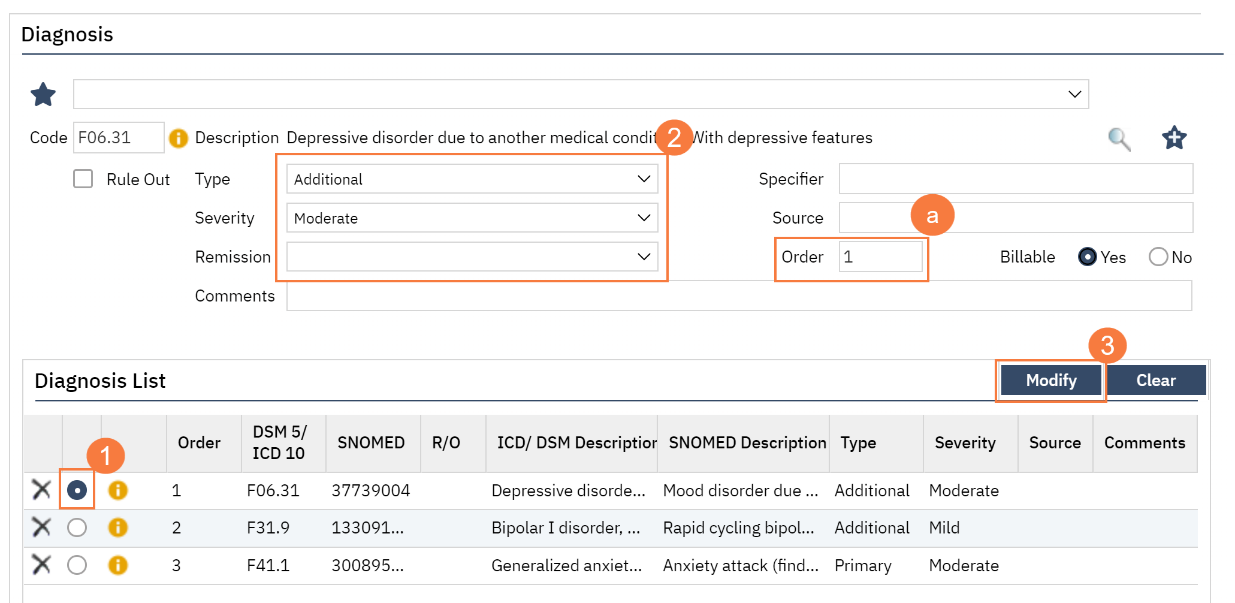Delete the F41.1 diagnosis row with X icon
Viewport: 1235px width, 603px height.
(41, 565)
